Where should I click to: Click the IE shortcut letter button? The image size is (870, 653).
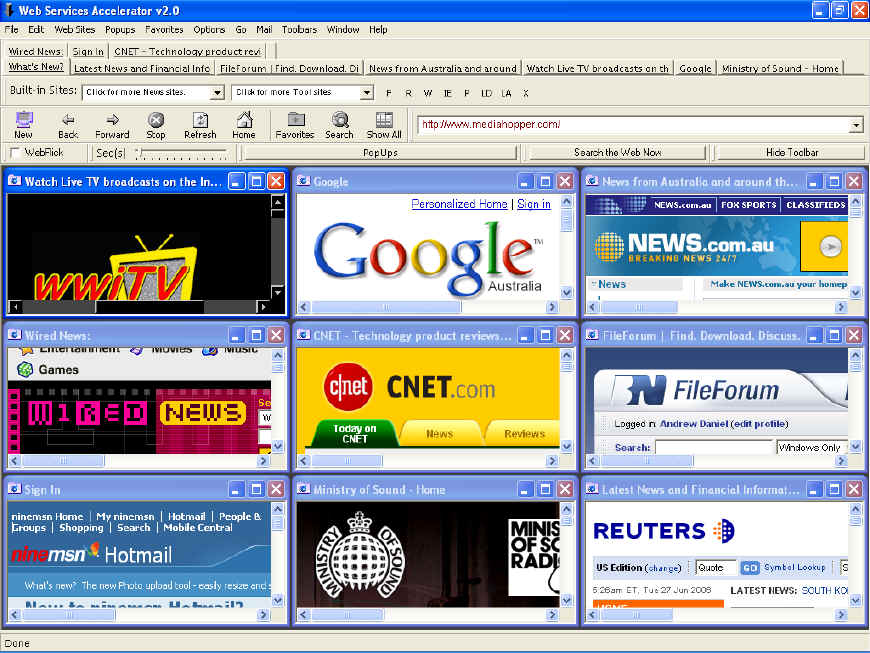point(447,93)
